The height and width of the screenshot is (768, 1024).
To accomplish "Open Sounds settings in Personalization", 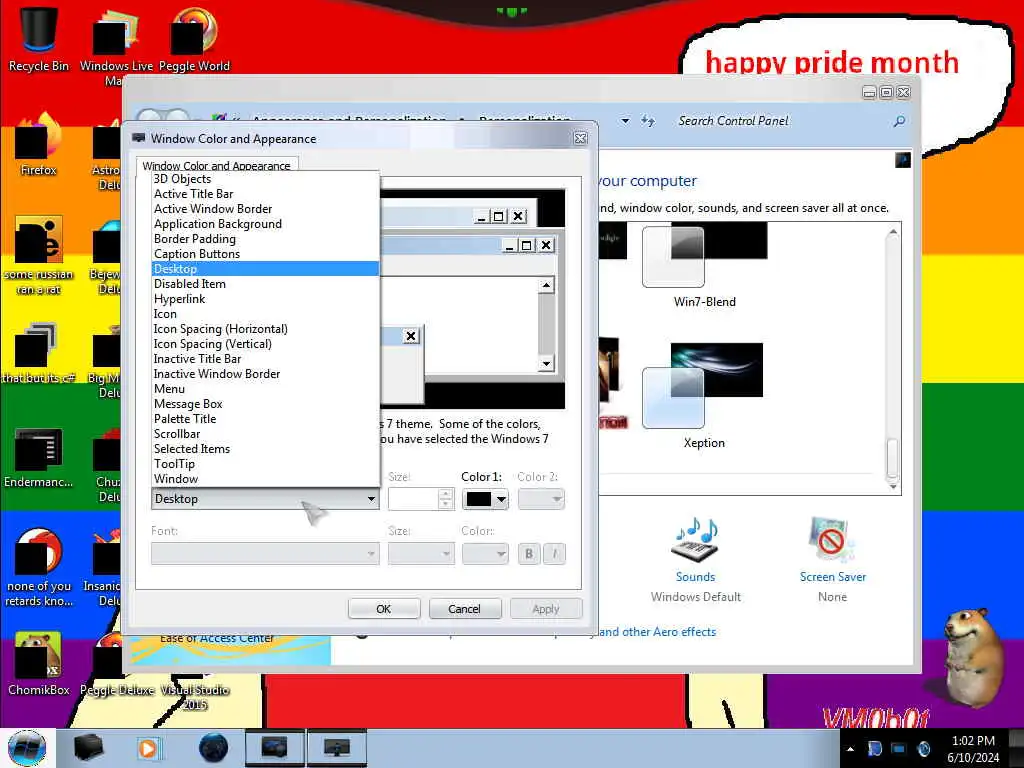I will tap(696, 577).
